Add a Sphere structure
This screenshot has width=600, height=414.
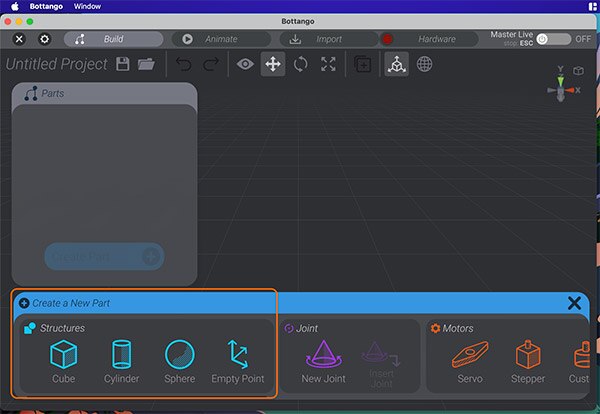coord(179,358)
